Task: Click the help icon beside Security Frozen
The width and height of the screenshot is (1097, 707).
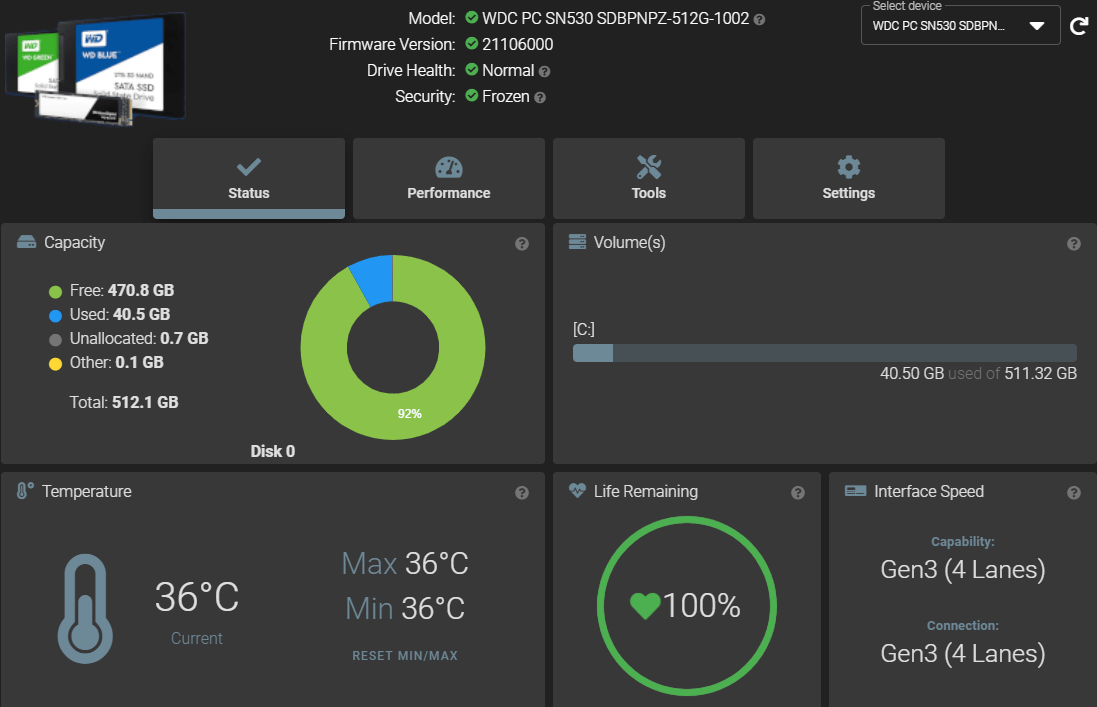Action: (x=540, y=98)
